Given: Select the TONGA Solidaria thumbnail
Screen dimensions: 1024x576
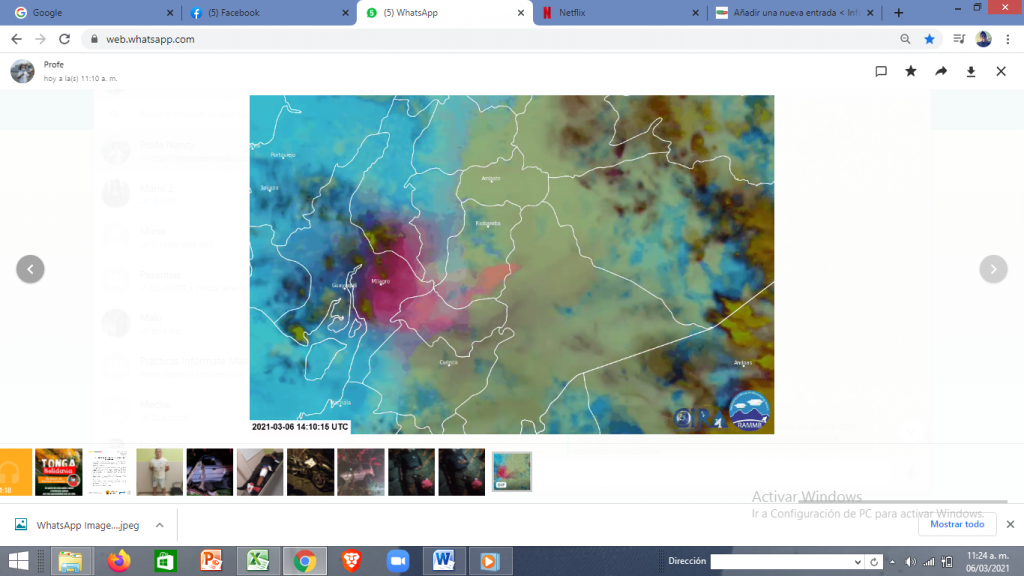Looking at the screenshot, I should (59, 472).
